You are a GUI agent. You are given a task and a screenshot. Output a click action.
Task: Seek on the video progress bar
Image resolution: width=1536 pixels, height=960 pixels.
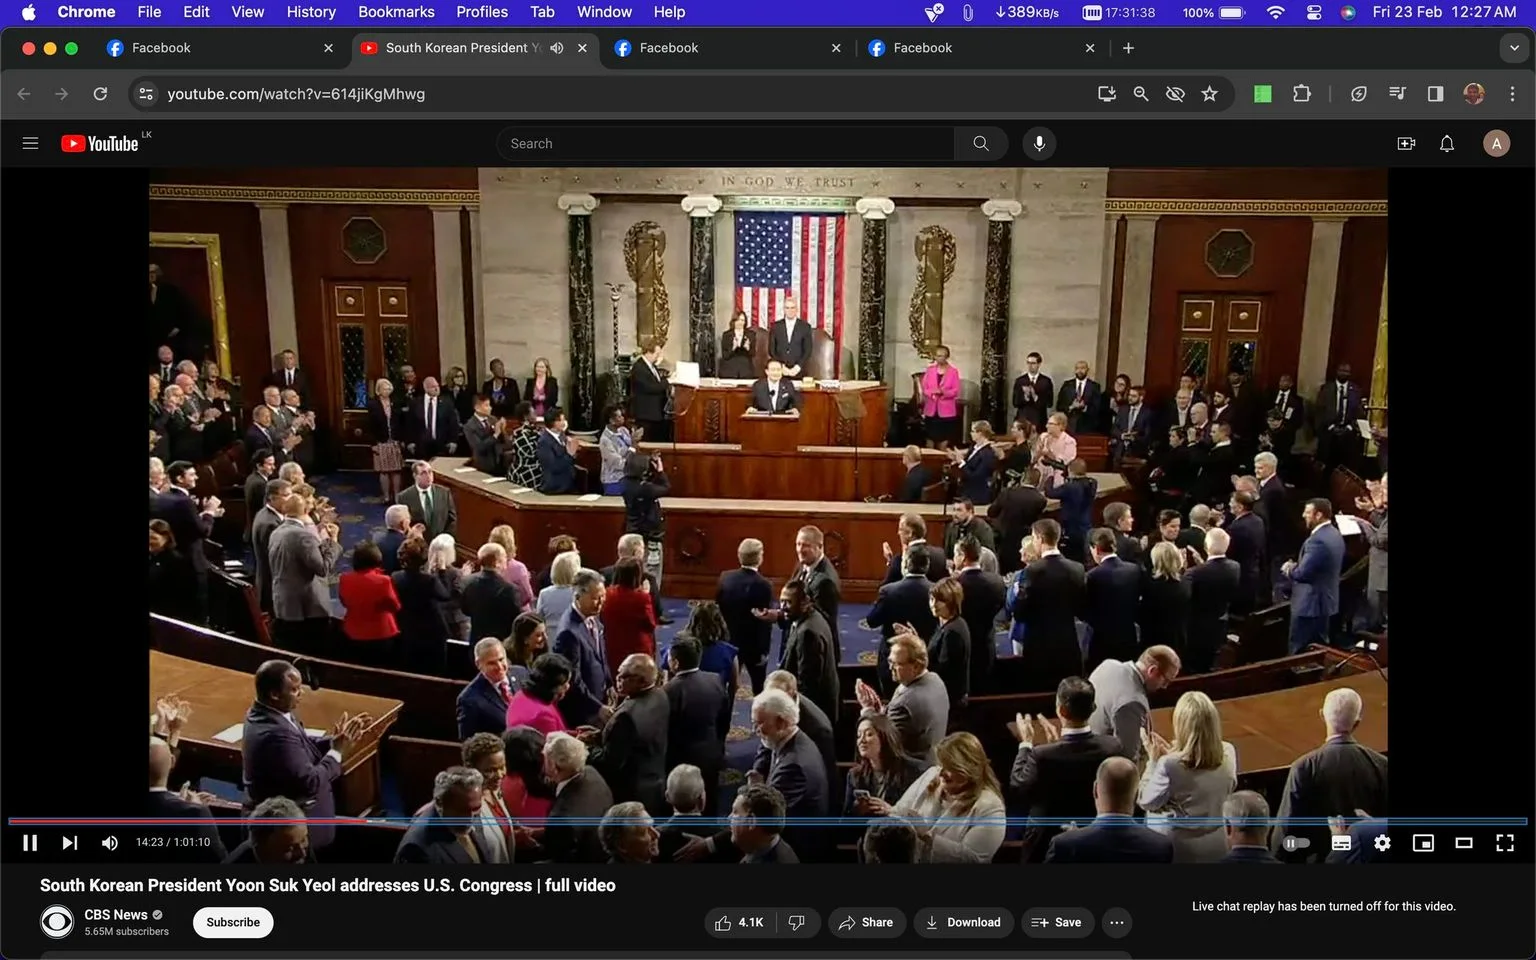pos(768,821)
